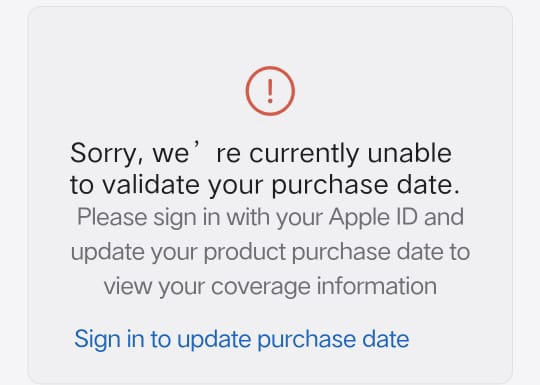Click the word 'validate' in the heading
The width and height of the screenshot is (540, 385).
(151, 185)
